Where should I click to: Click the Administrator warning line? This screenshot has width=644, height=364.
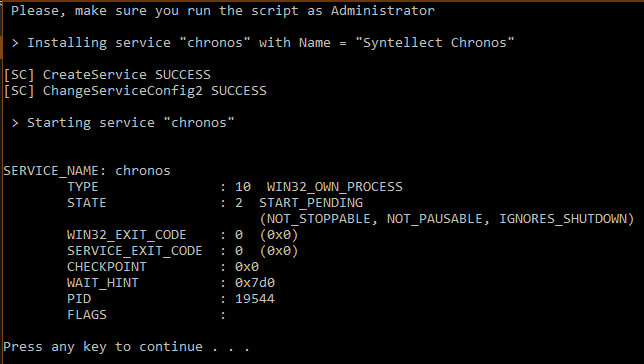point(223,11)
